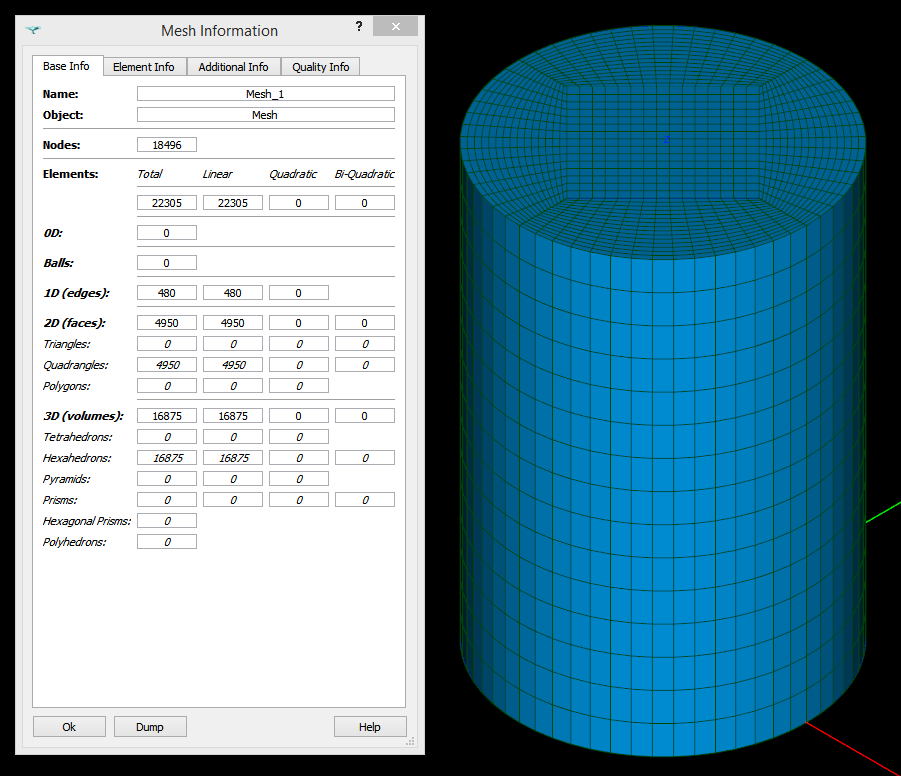Screen dimensions: 901x776
Task: Click the red axis line in viewport
Action: [850, 745]
